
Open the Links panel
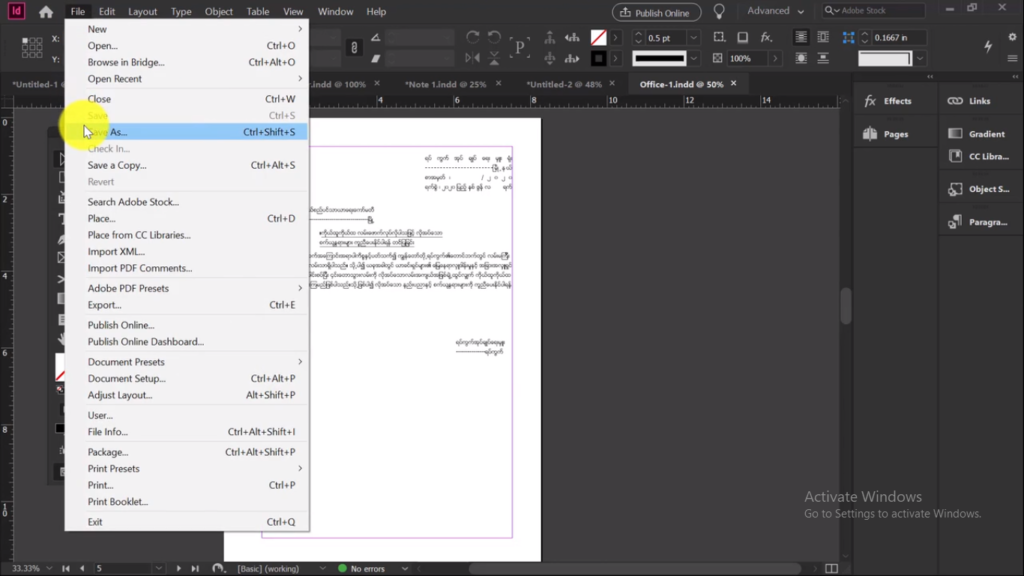point(969,101)
